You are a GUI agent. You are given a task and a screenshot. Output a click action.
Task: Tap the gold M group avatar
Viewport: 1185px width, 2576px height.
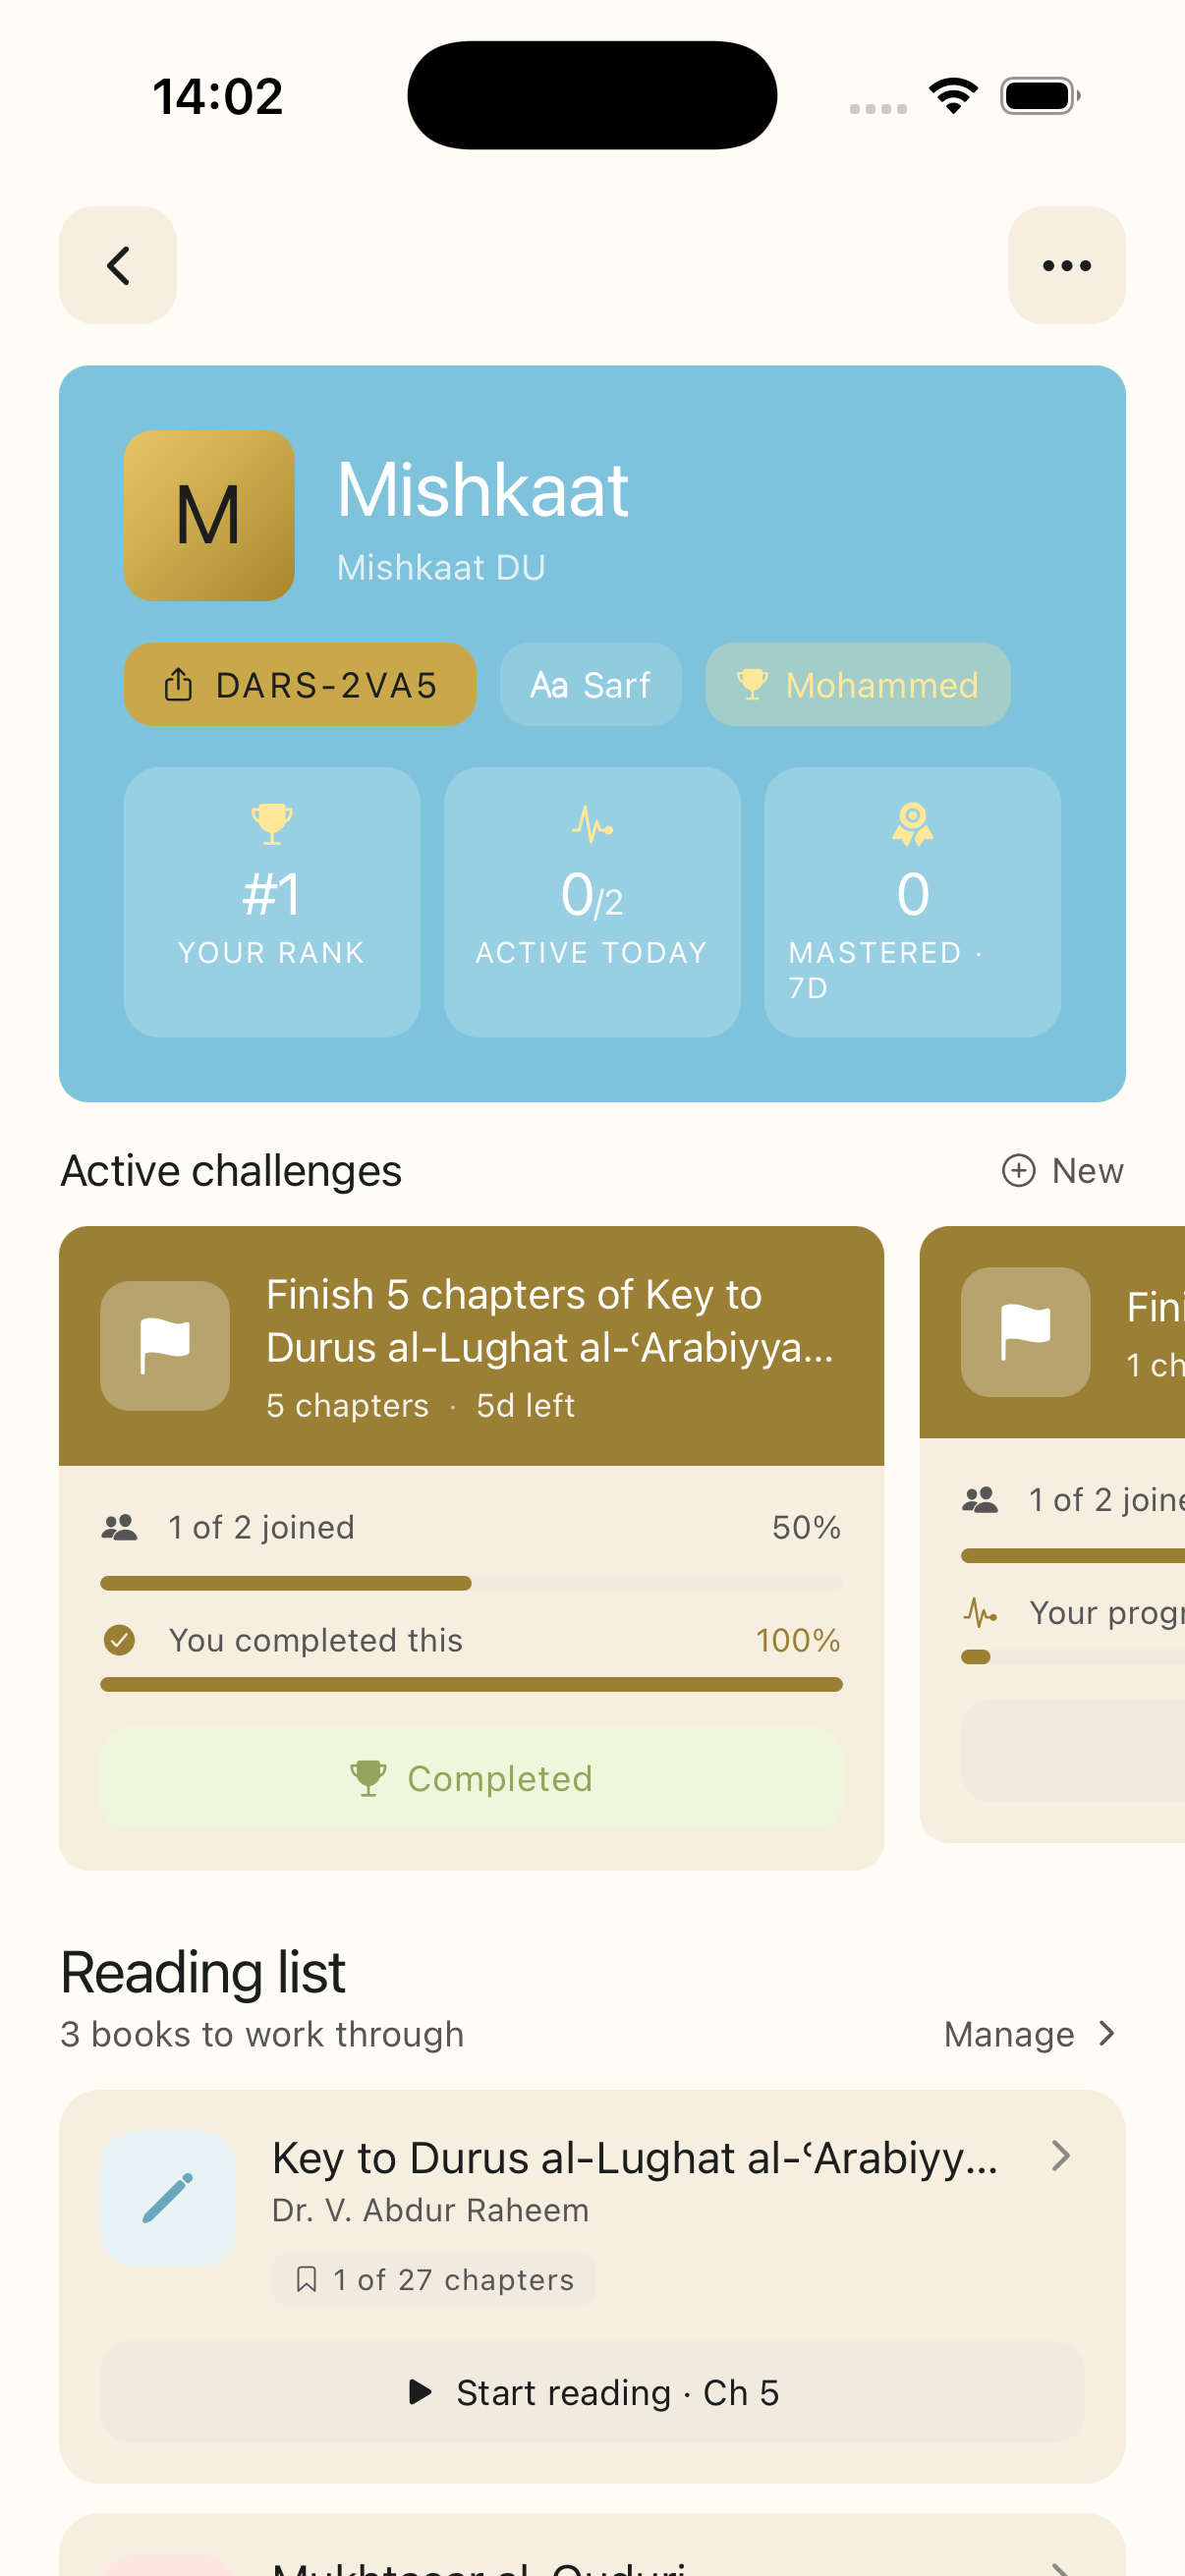click(x=209, y=516)
